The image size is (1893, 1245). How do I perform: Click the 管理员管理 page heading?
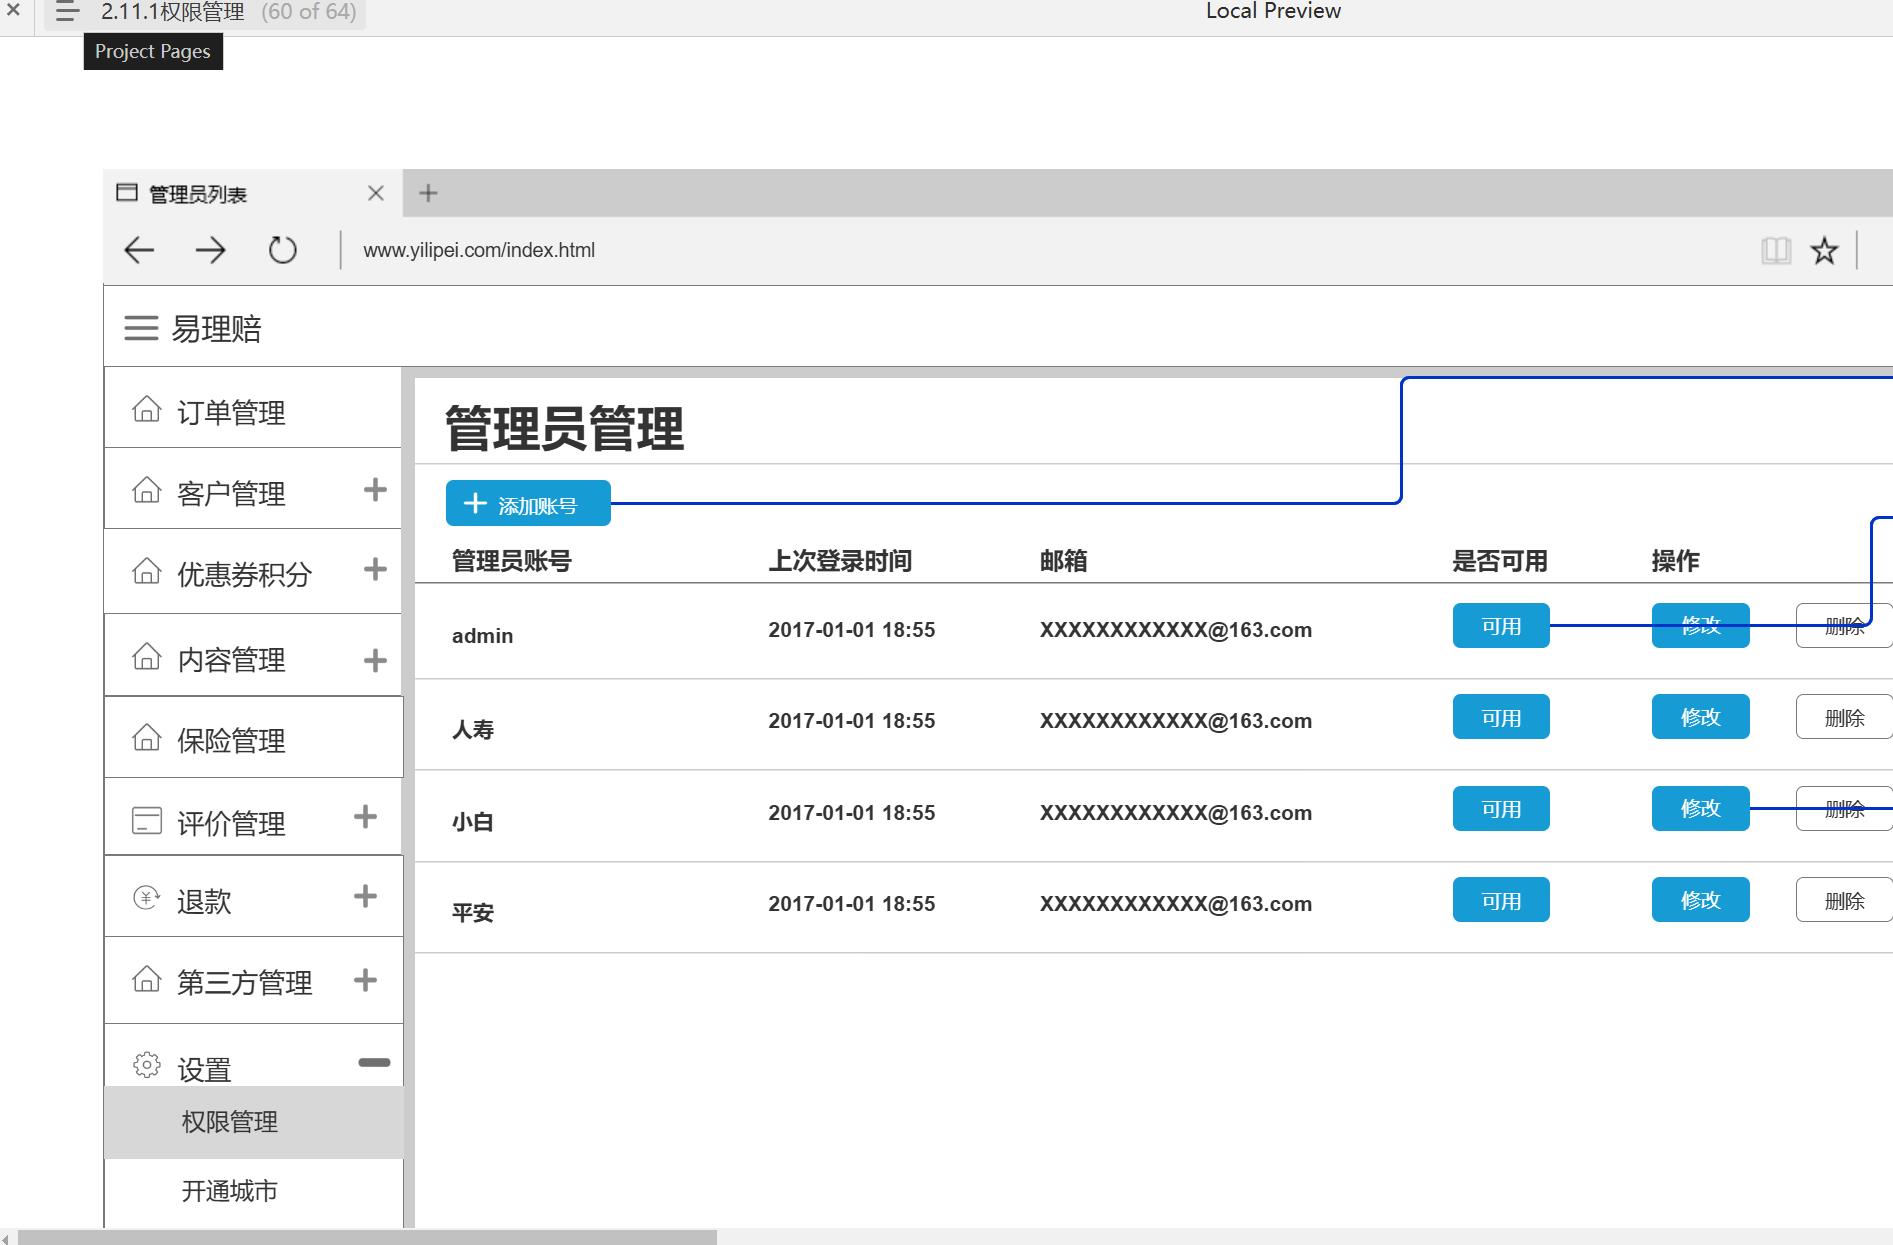click(564, 429)
